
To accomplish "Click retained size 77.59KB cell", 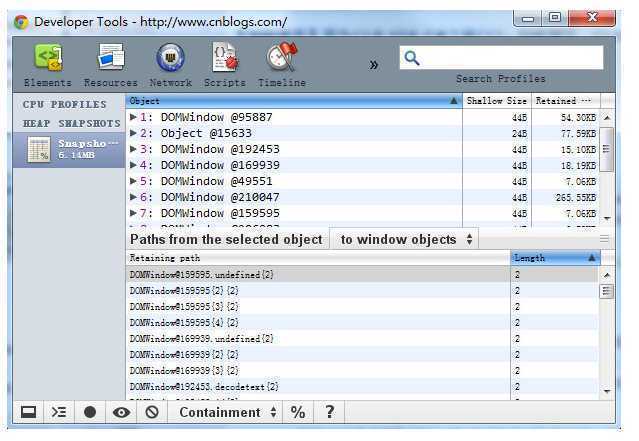I will pos(565,133).
